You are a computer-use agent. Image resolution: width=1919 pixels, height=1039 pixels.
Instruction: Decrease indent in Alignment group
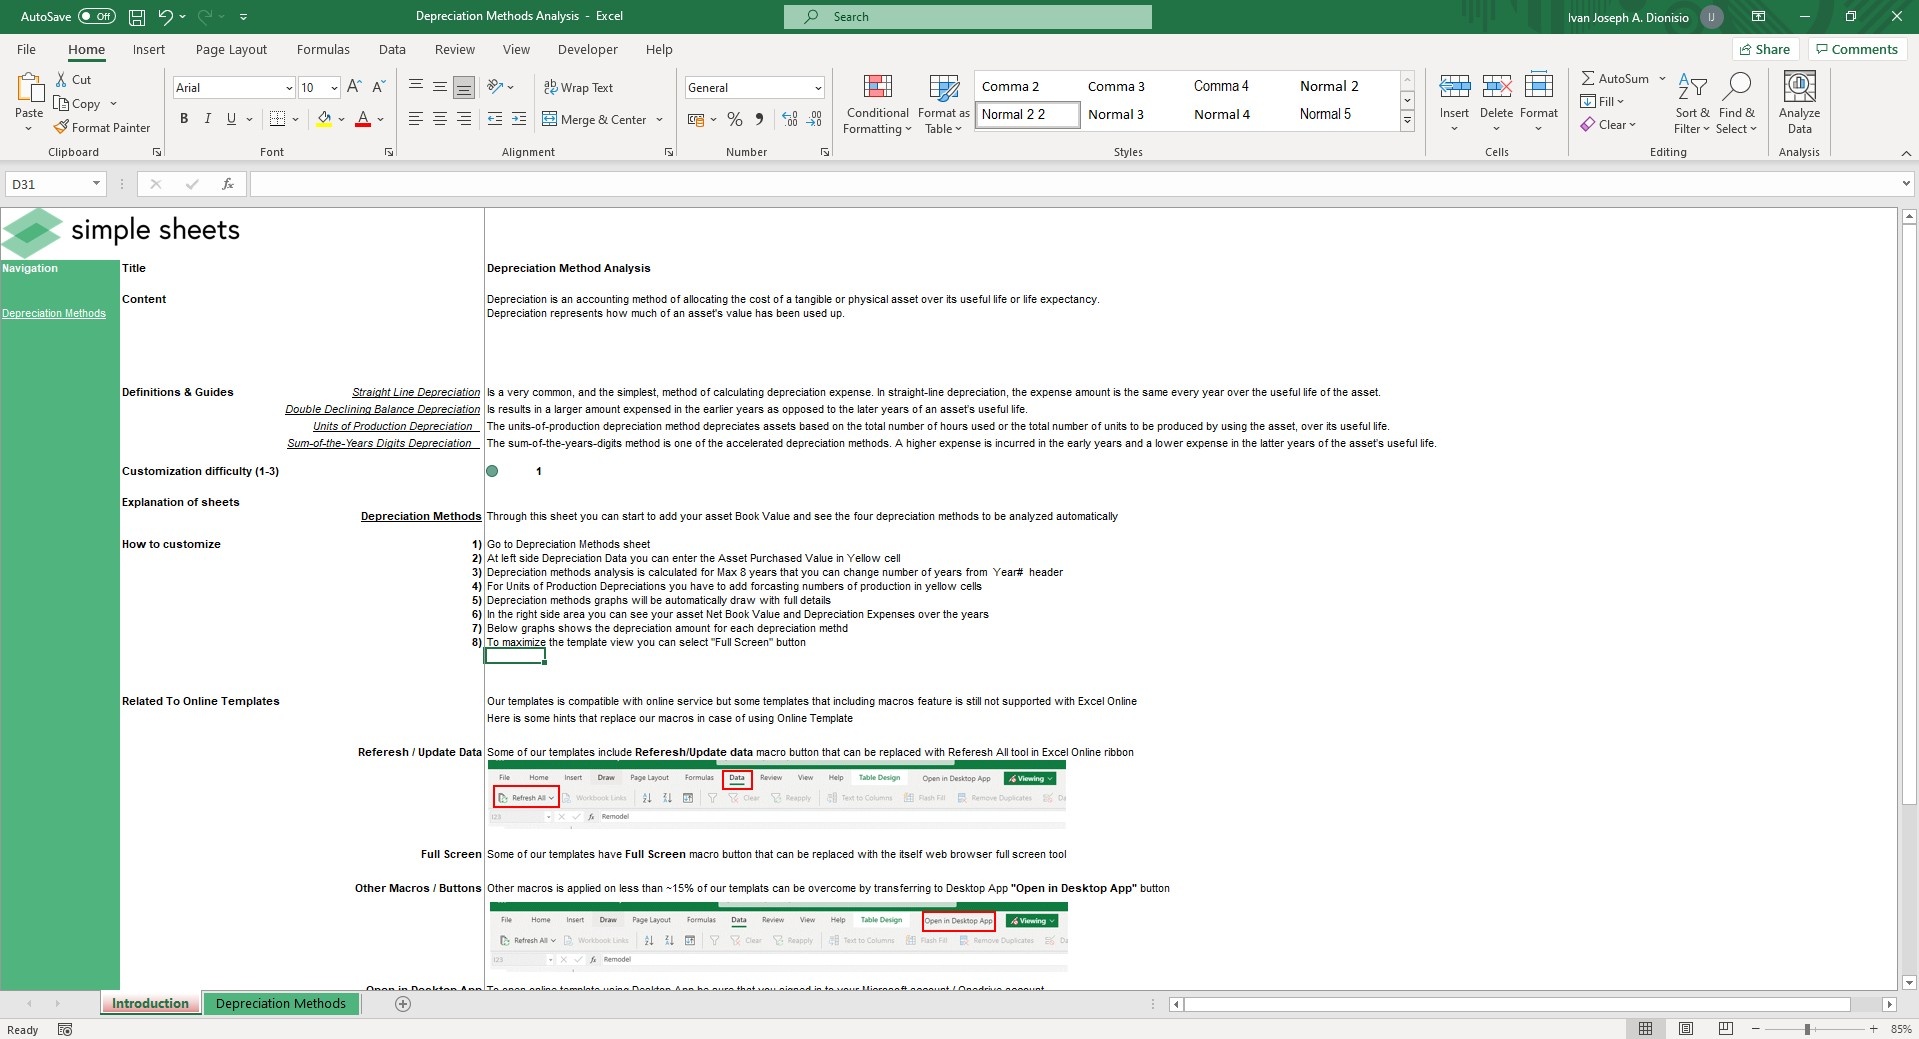(495, 120)
